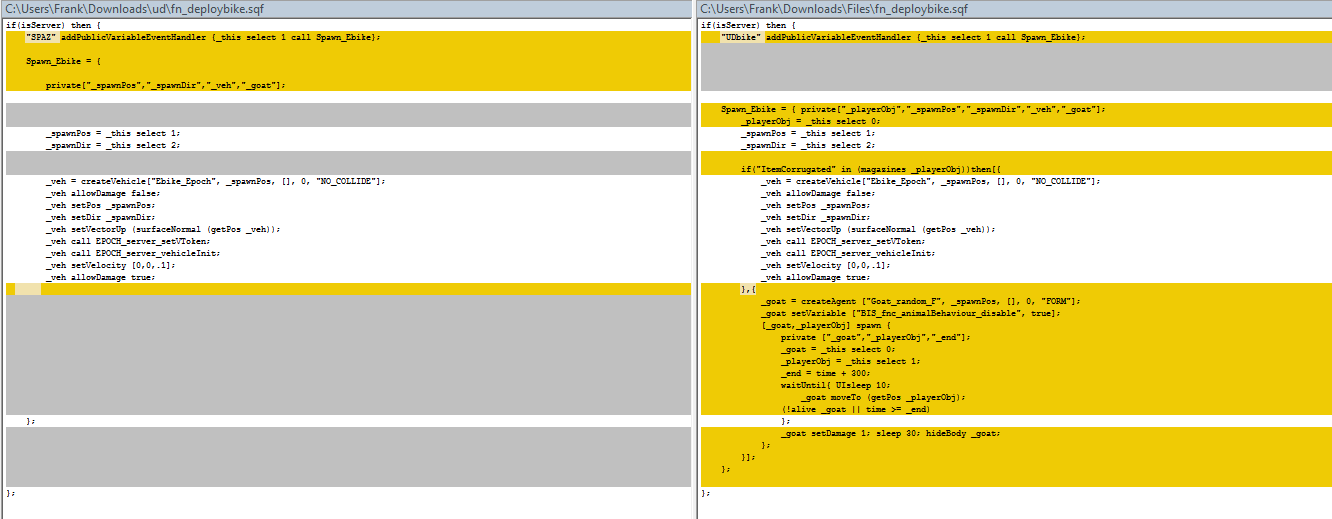Click "(!alive _goat || time >= _end)" line
The image size is (1332, 519).
click(x=856, y=409)
